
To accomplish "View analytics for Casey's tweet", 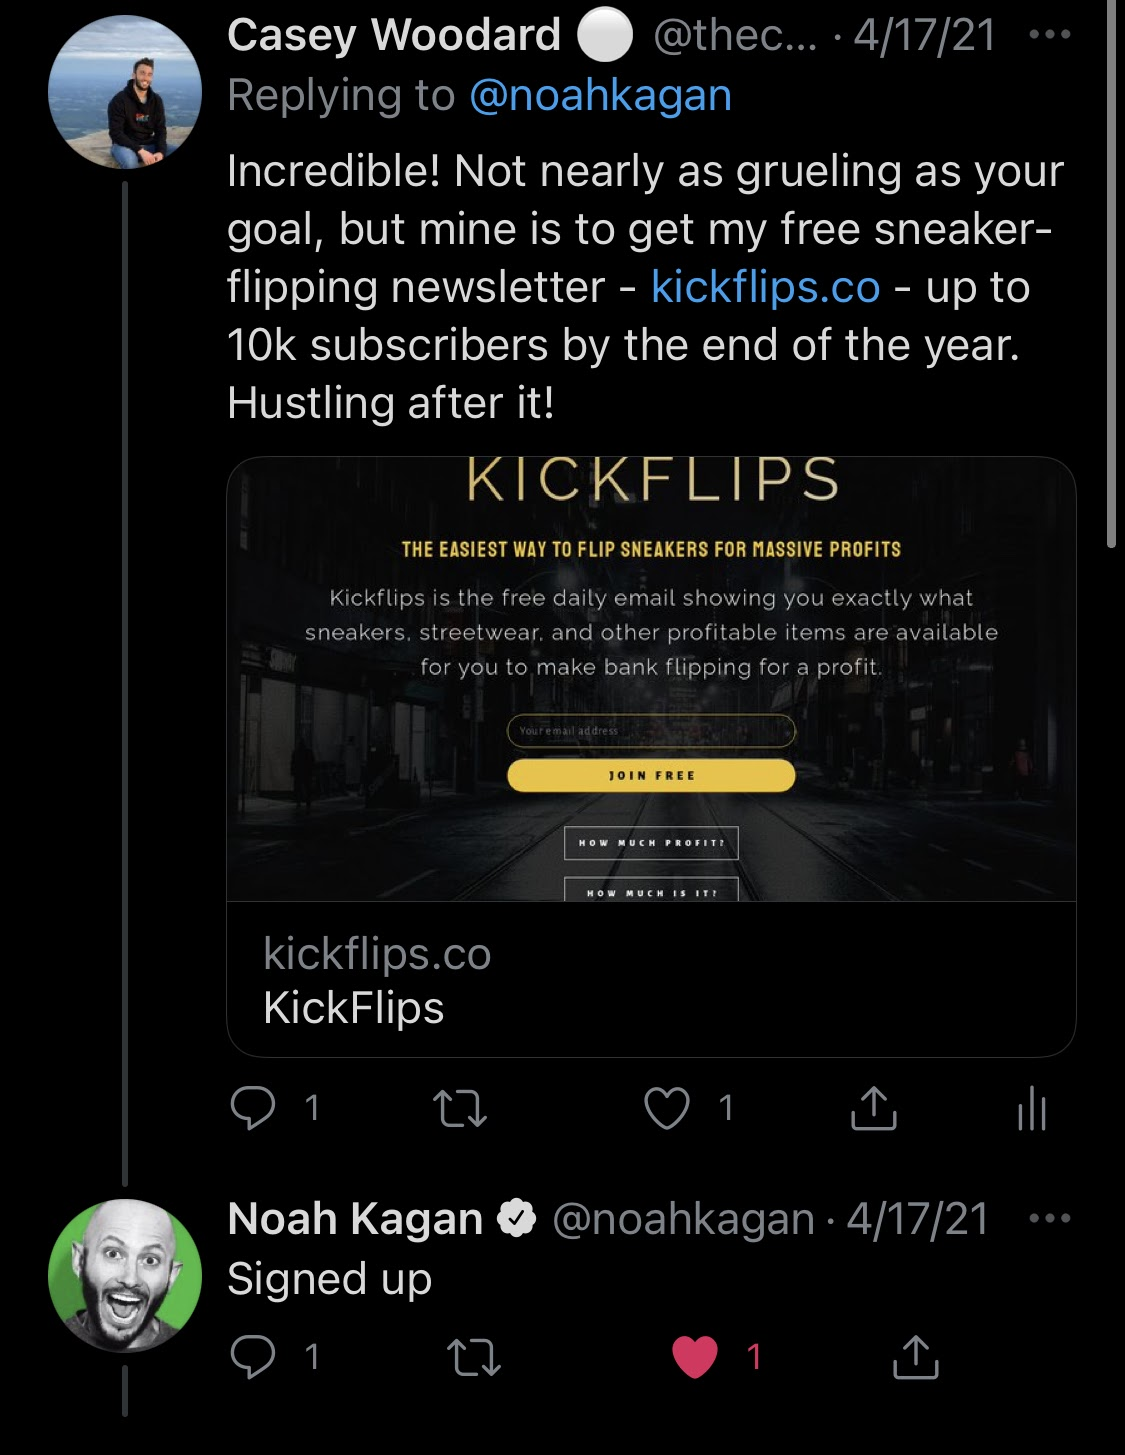I will pyautogui.click(x=1031, y=1110).
